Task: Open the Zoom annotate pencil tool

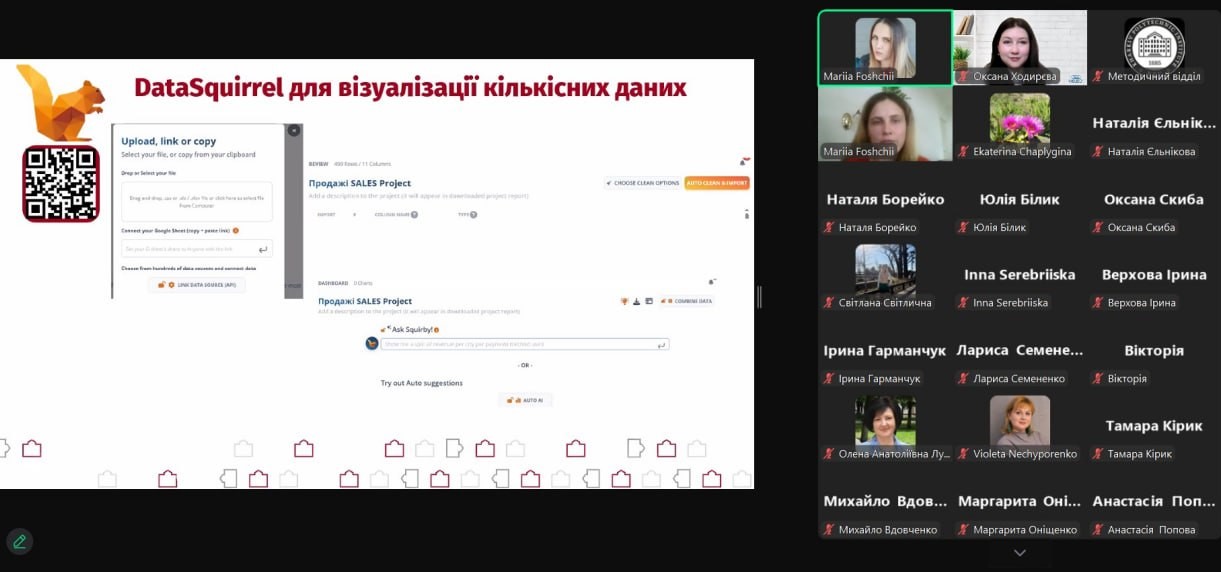Action: [x=19, y=542]
